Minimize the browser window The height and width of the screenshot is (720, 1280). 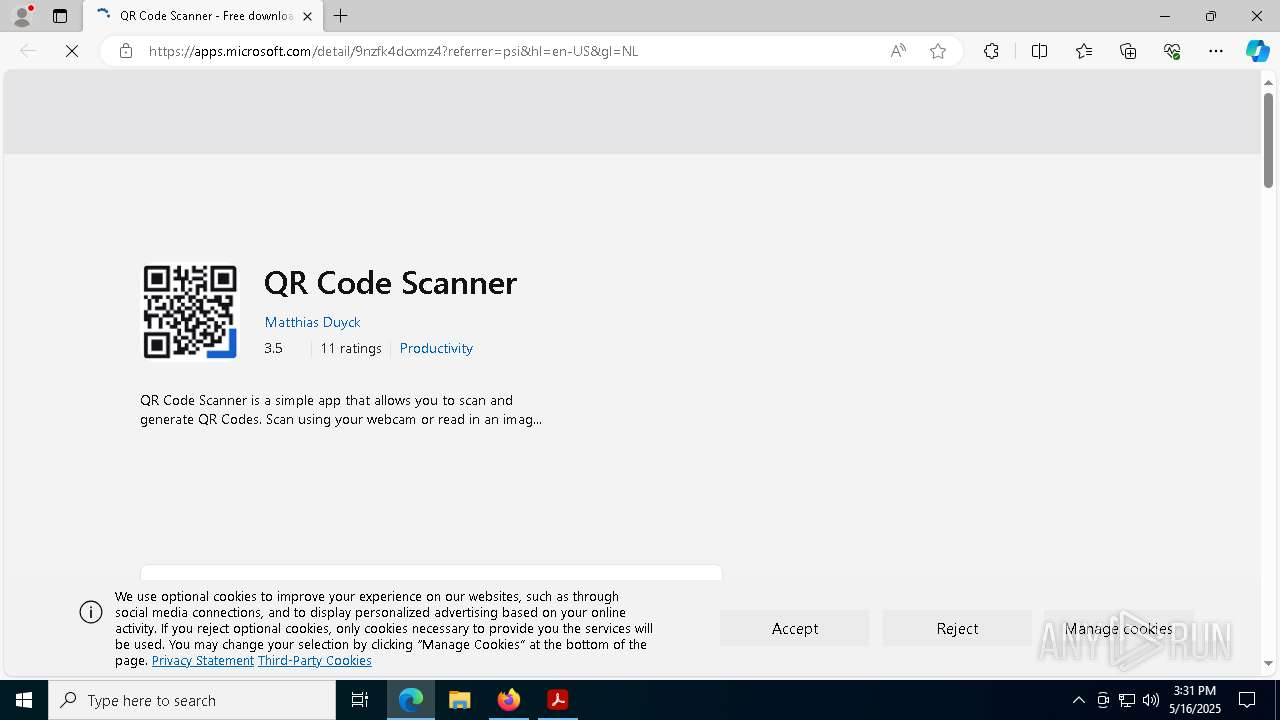1164,16
